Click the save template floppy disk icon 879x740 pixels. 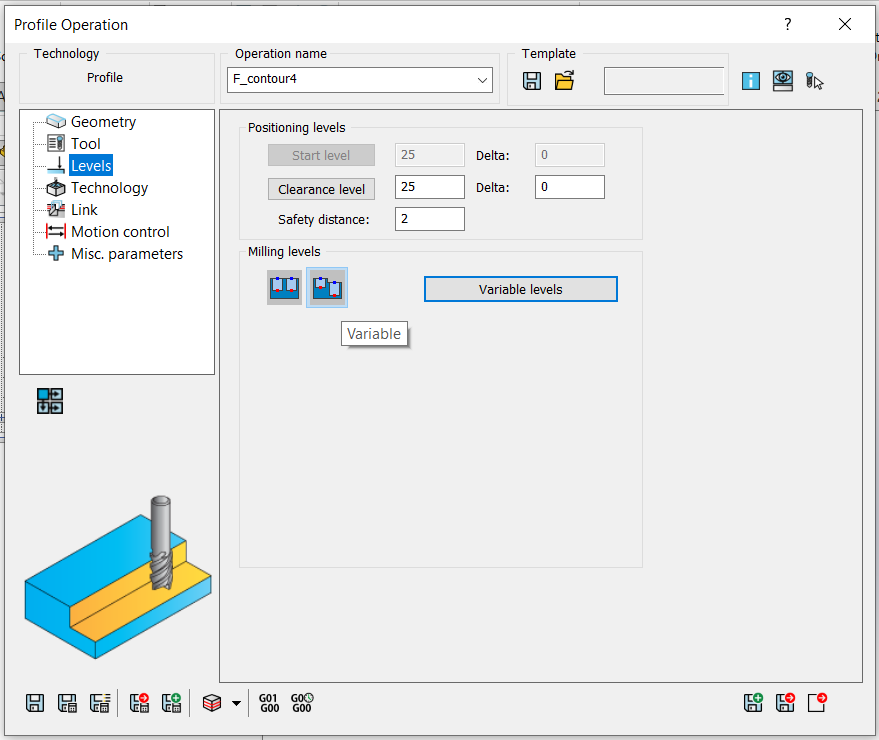point(532,81)
